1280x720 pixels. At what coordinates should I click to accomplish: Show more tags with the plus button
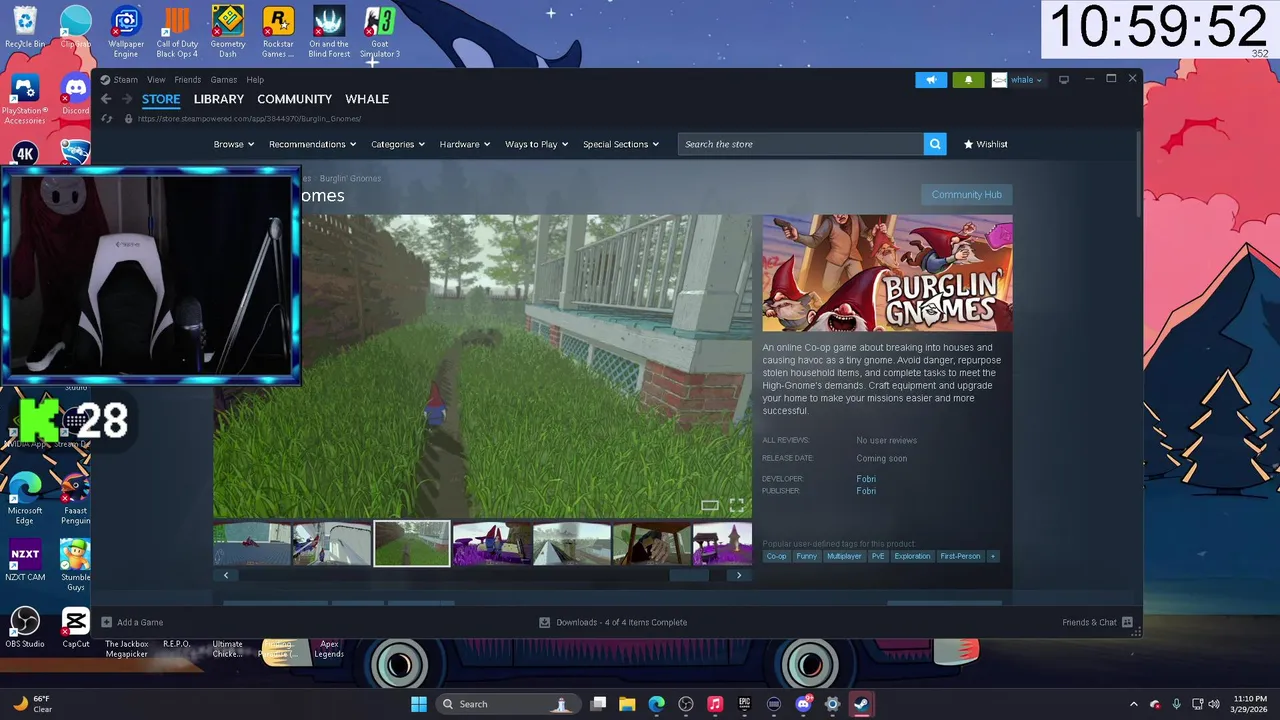point(993,556)
